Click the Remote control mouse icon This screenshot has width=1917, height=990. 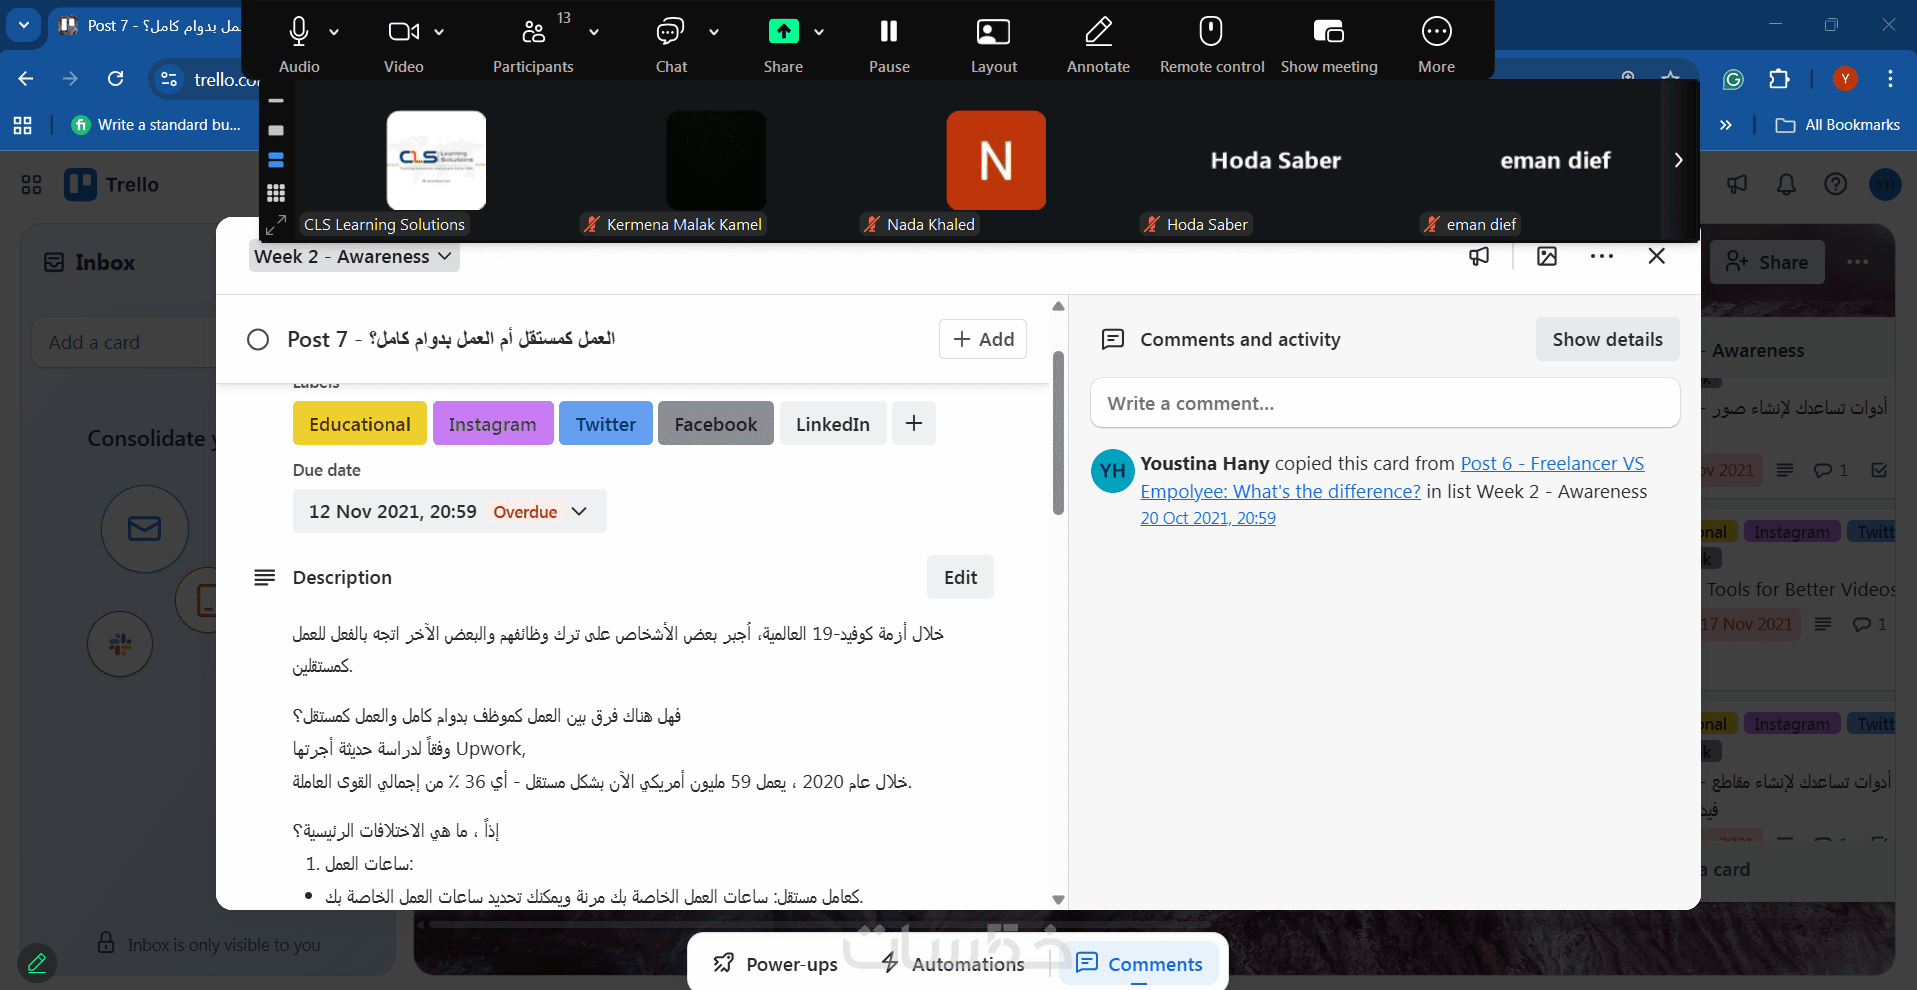pyautogui.click(x=1211, y=32)
